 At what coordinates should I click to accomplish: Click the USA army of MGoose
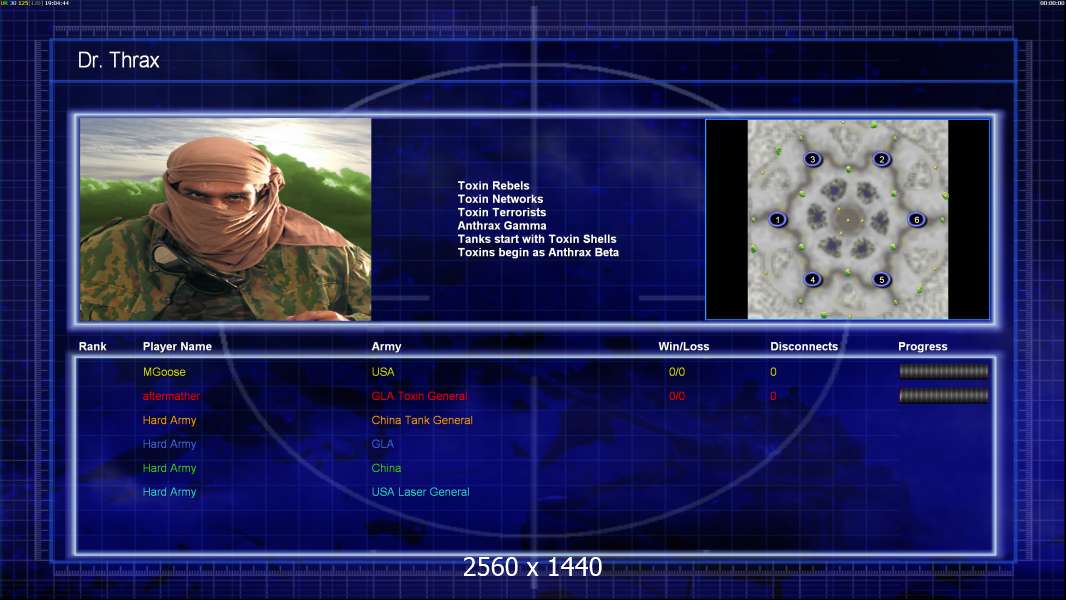pos(383,372)
